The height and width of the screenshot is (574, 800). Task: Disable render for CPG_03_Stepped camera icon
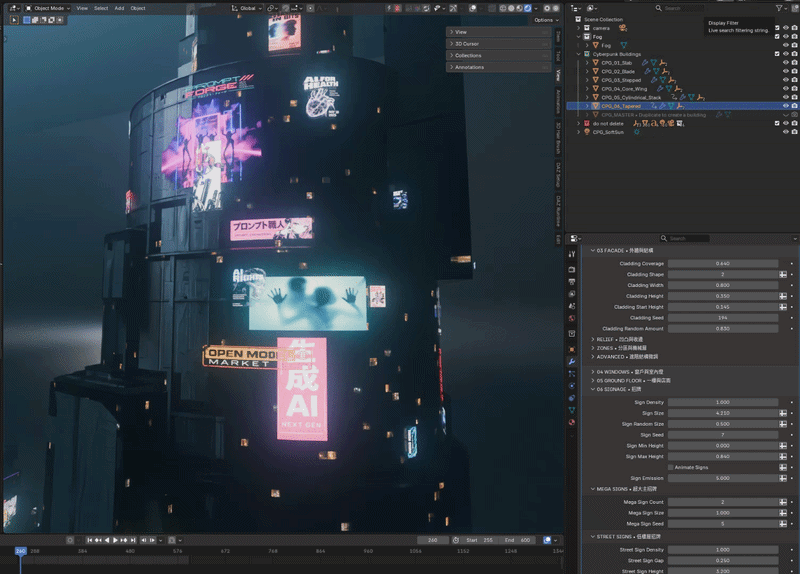coord(794,80)
